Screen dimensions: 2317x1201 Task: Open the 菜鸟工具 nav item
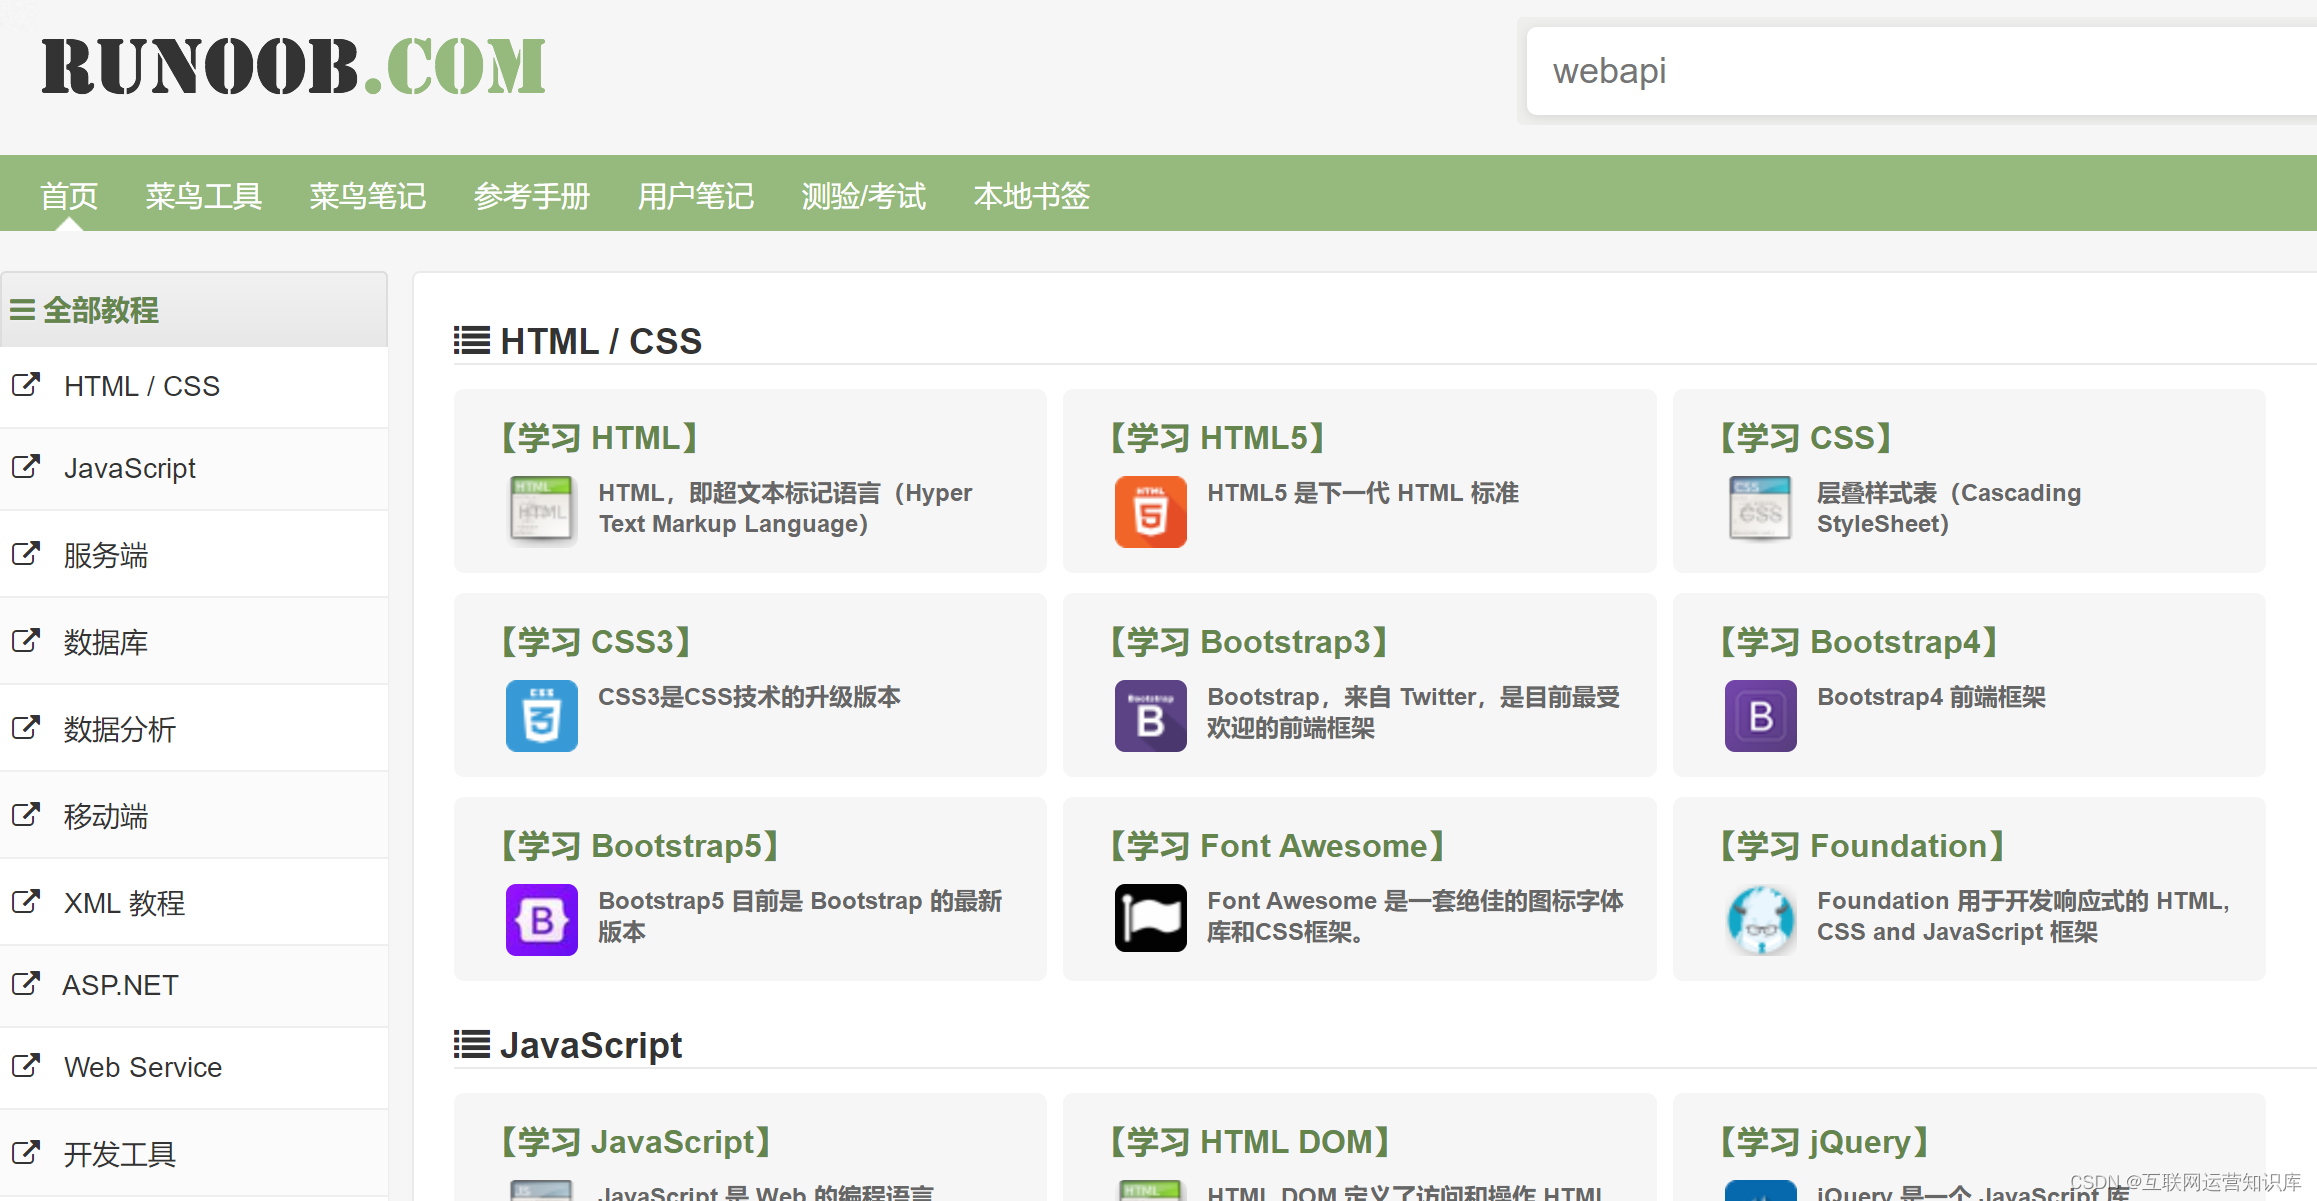pos(204,196)
